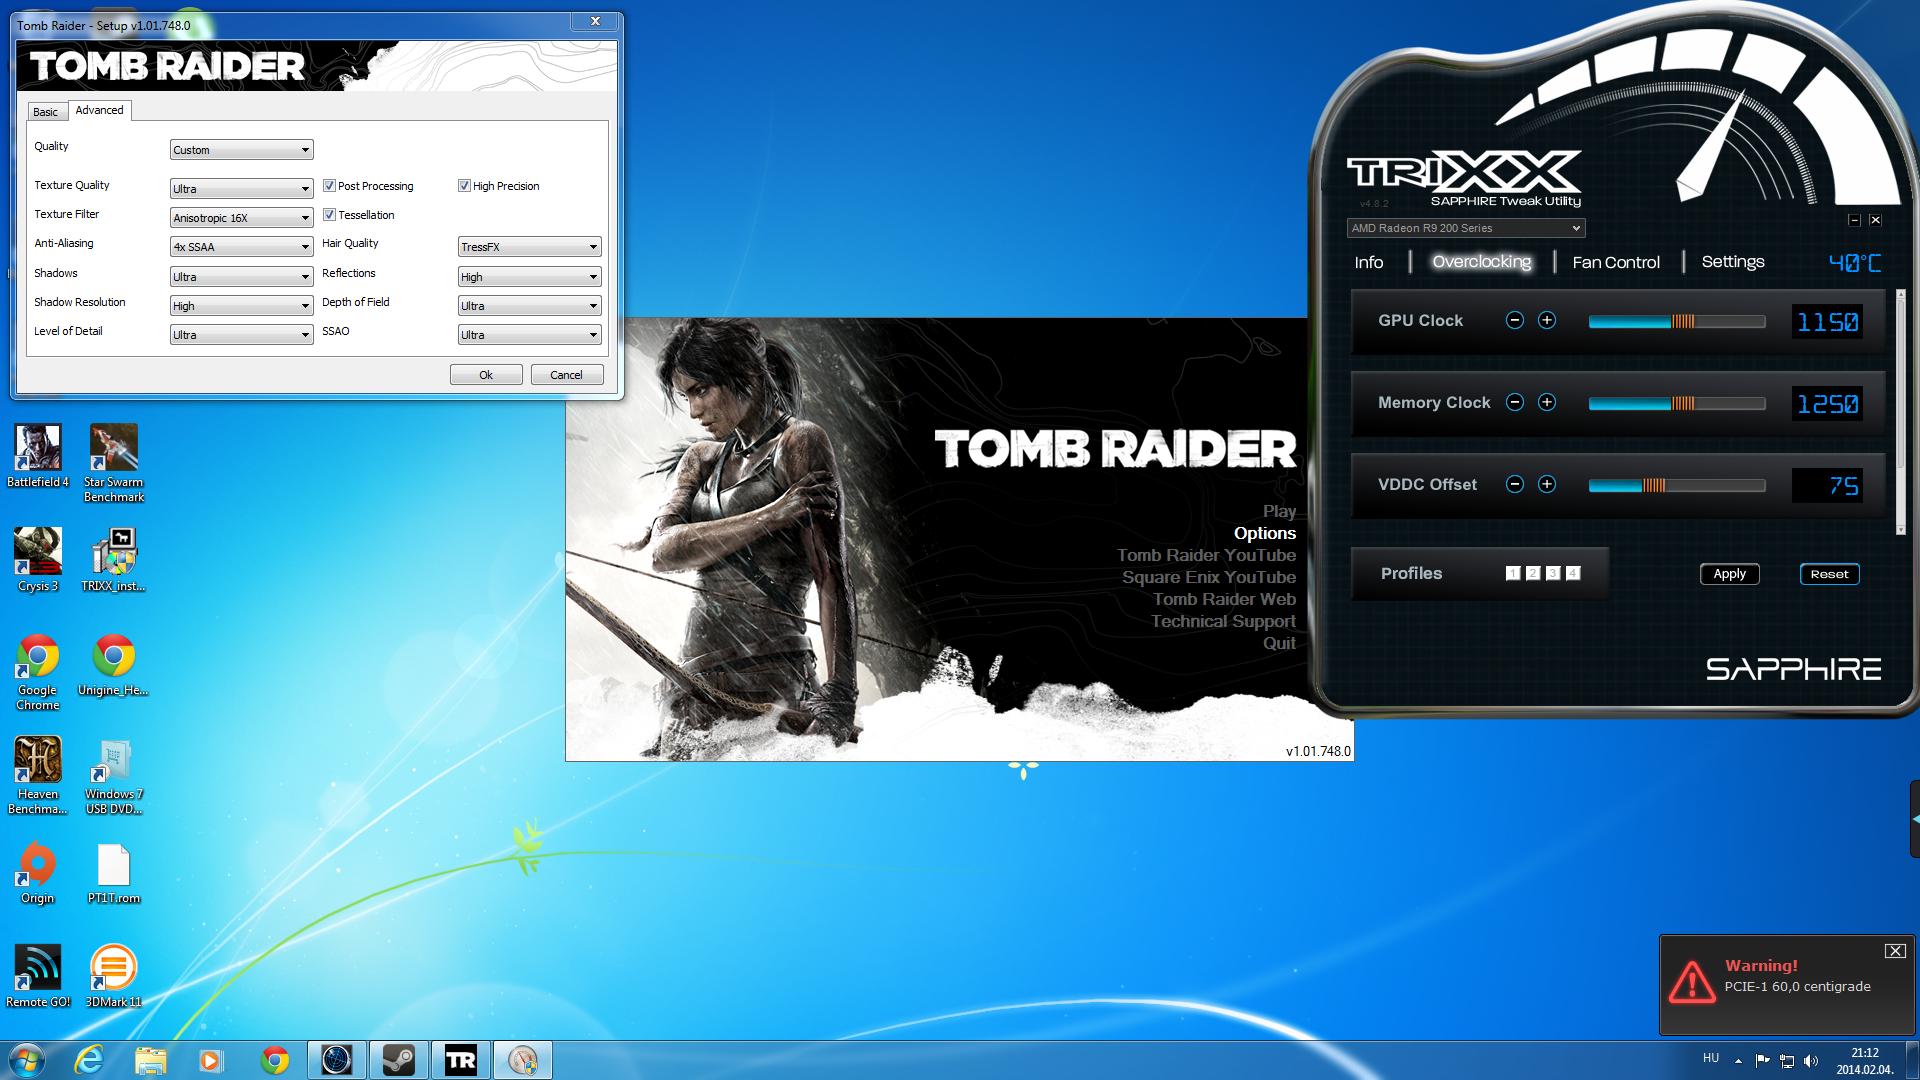1920x1080 pixels.
Task: Open Chrome from the taskbar
Action: 274,1060
